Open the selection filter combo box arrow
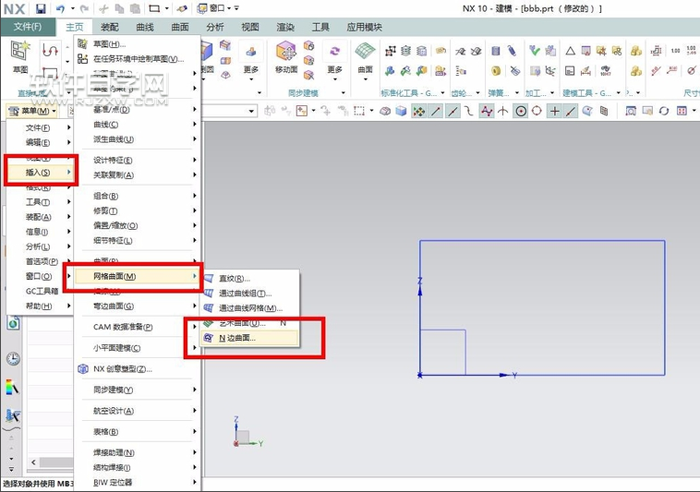 pyautogui.click(x=252, y=111)
